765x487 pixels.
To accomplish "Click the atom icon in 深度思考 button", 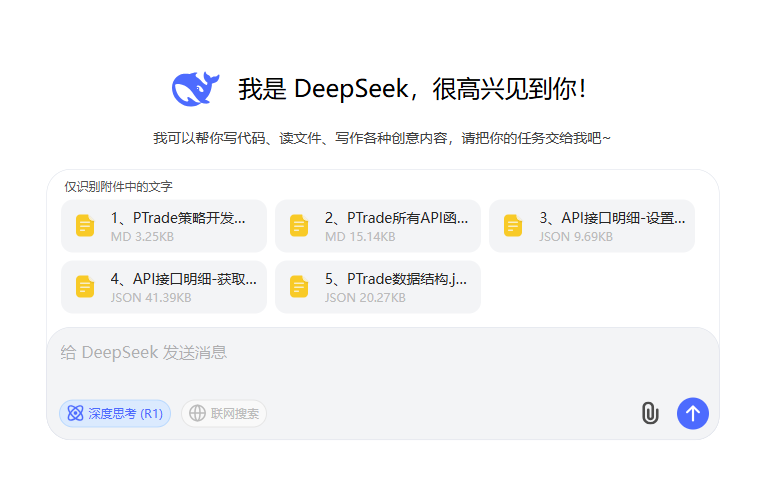I will (76, 413).
